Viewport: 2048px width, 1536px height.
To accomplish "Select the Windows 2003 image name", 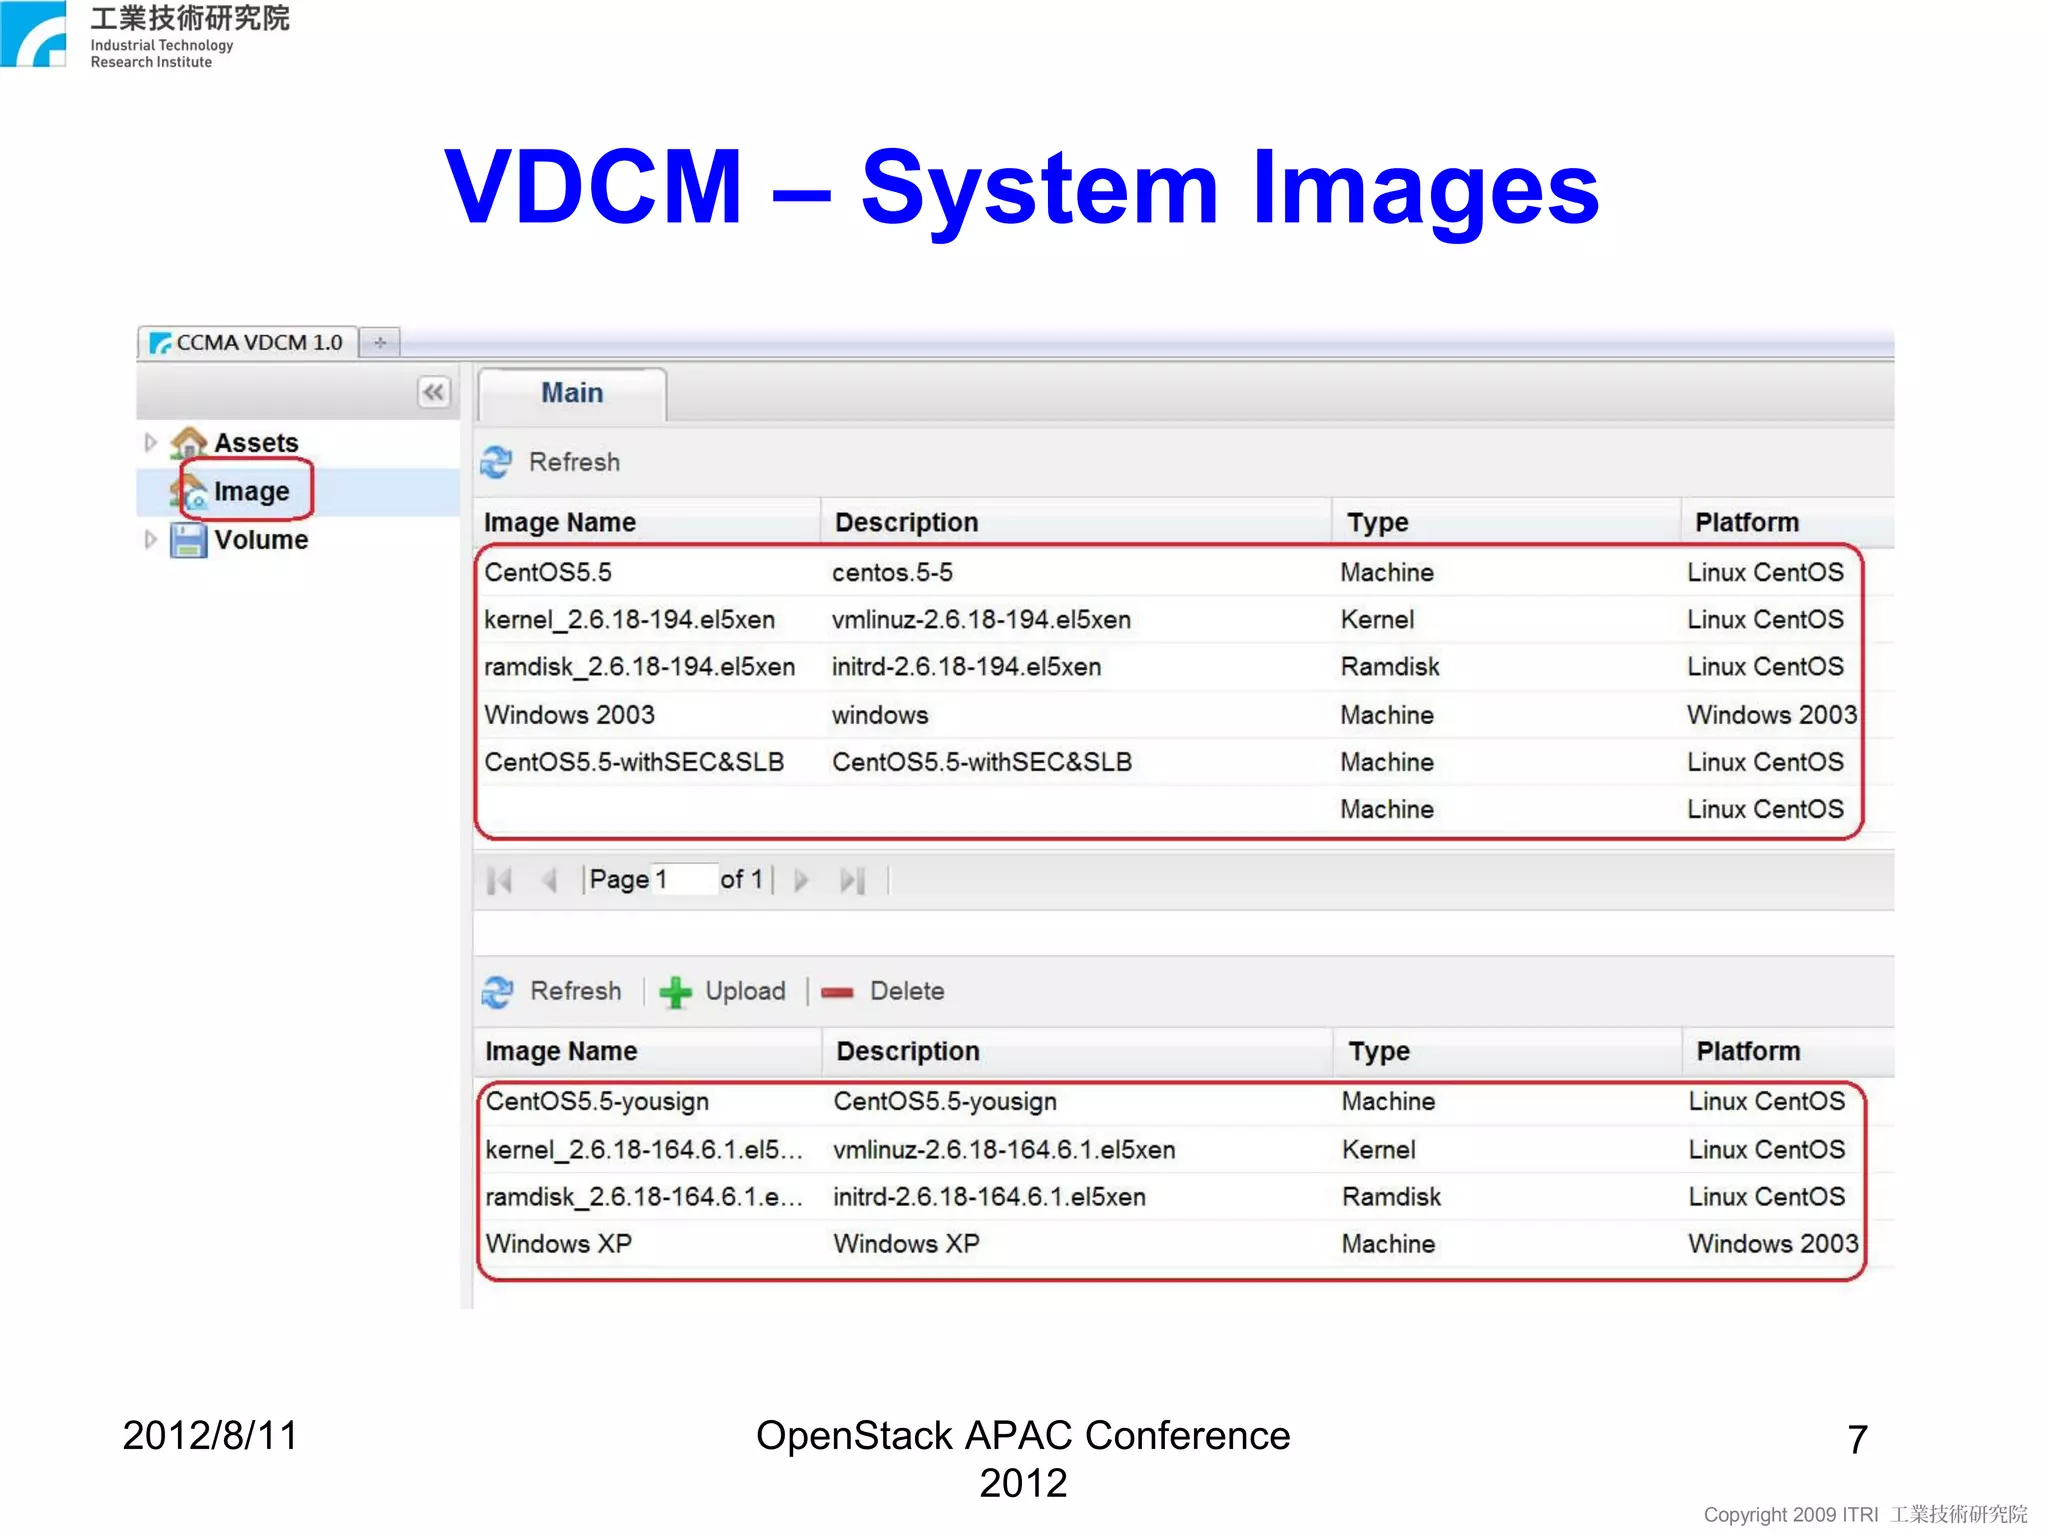I will [x=569, y=715].
